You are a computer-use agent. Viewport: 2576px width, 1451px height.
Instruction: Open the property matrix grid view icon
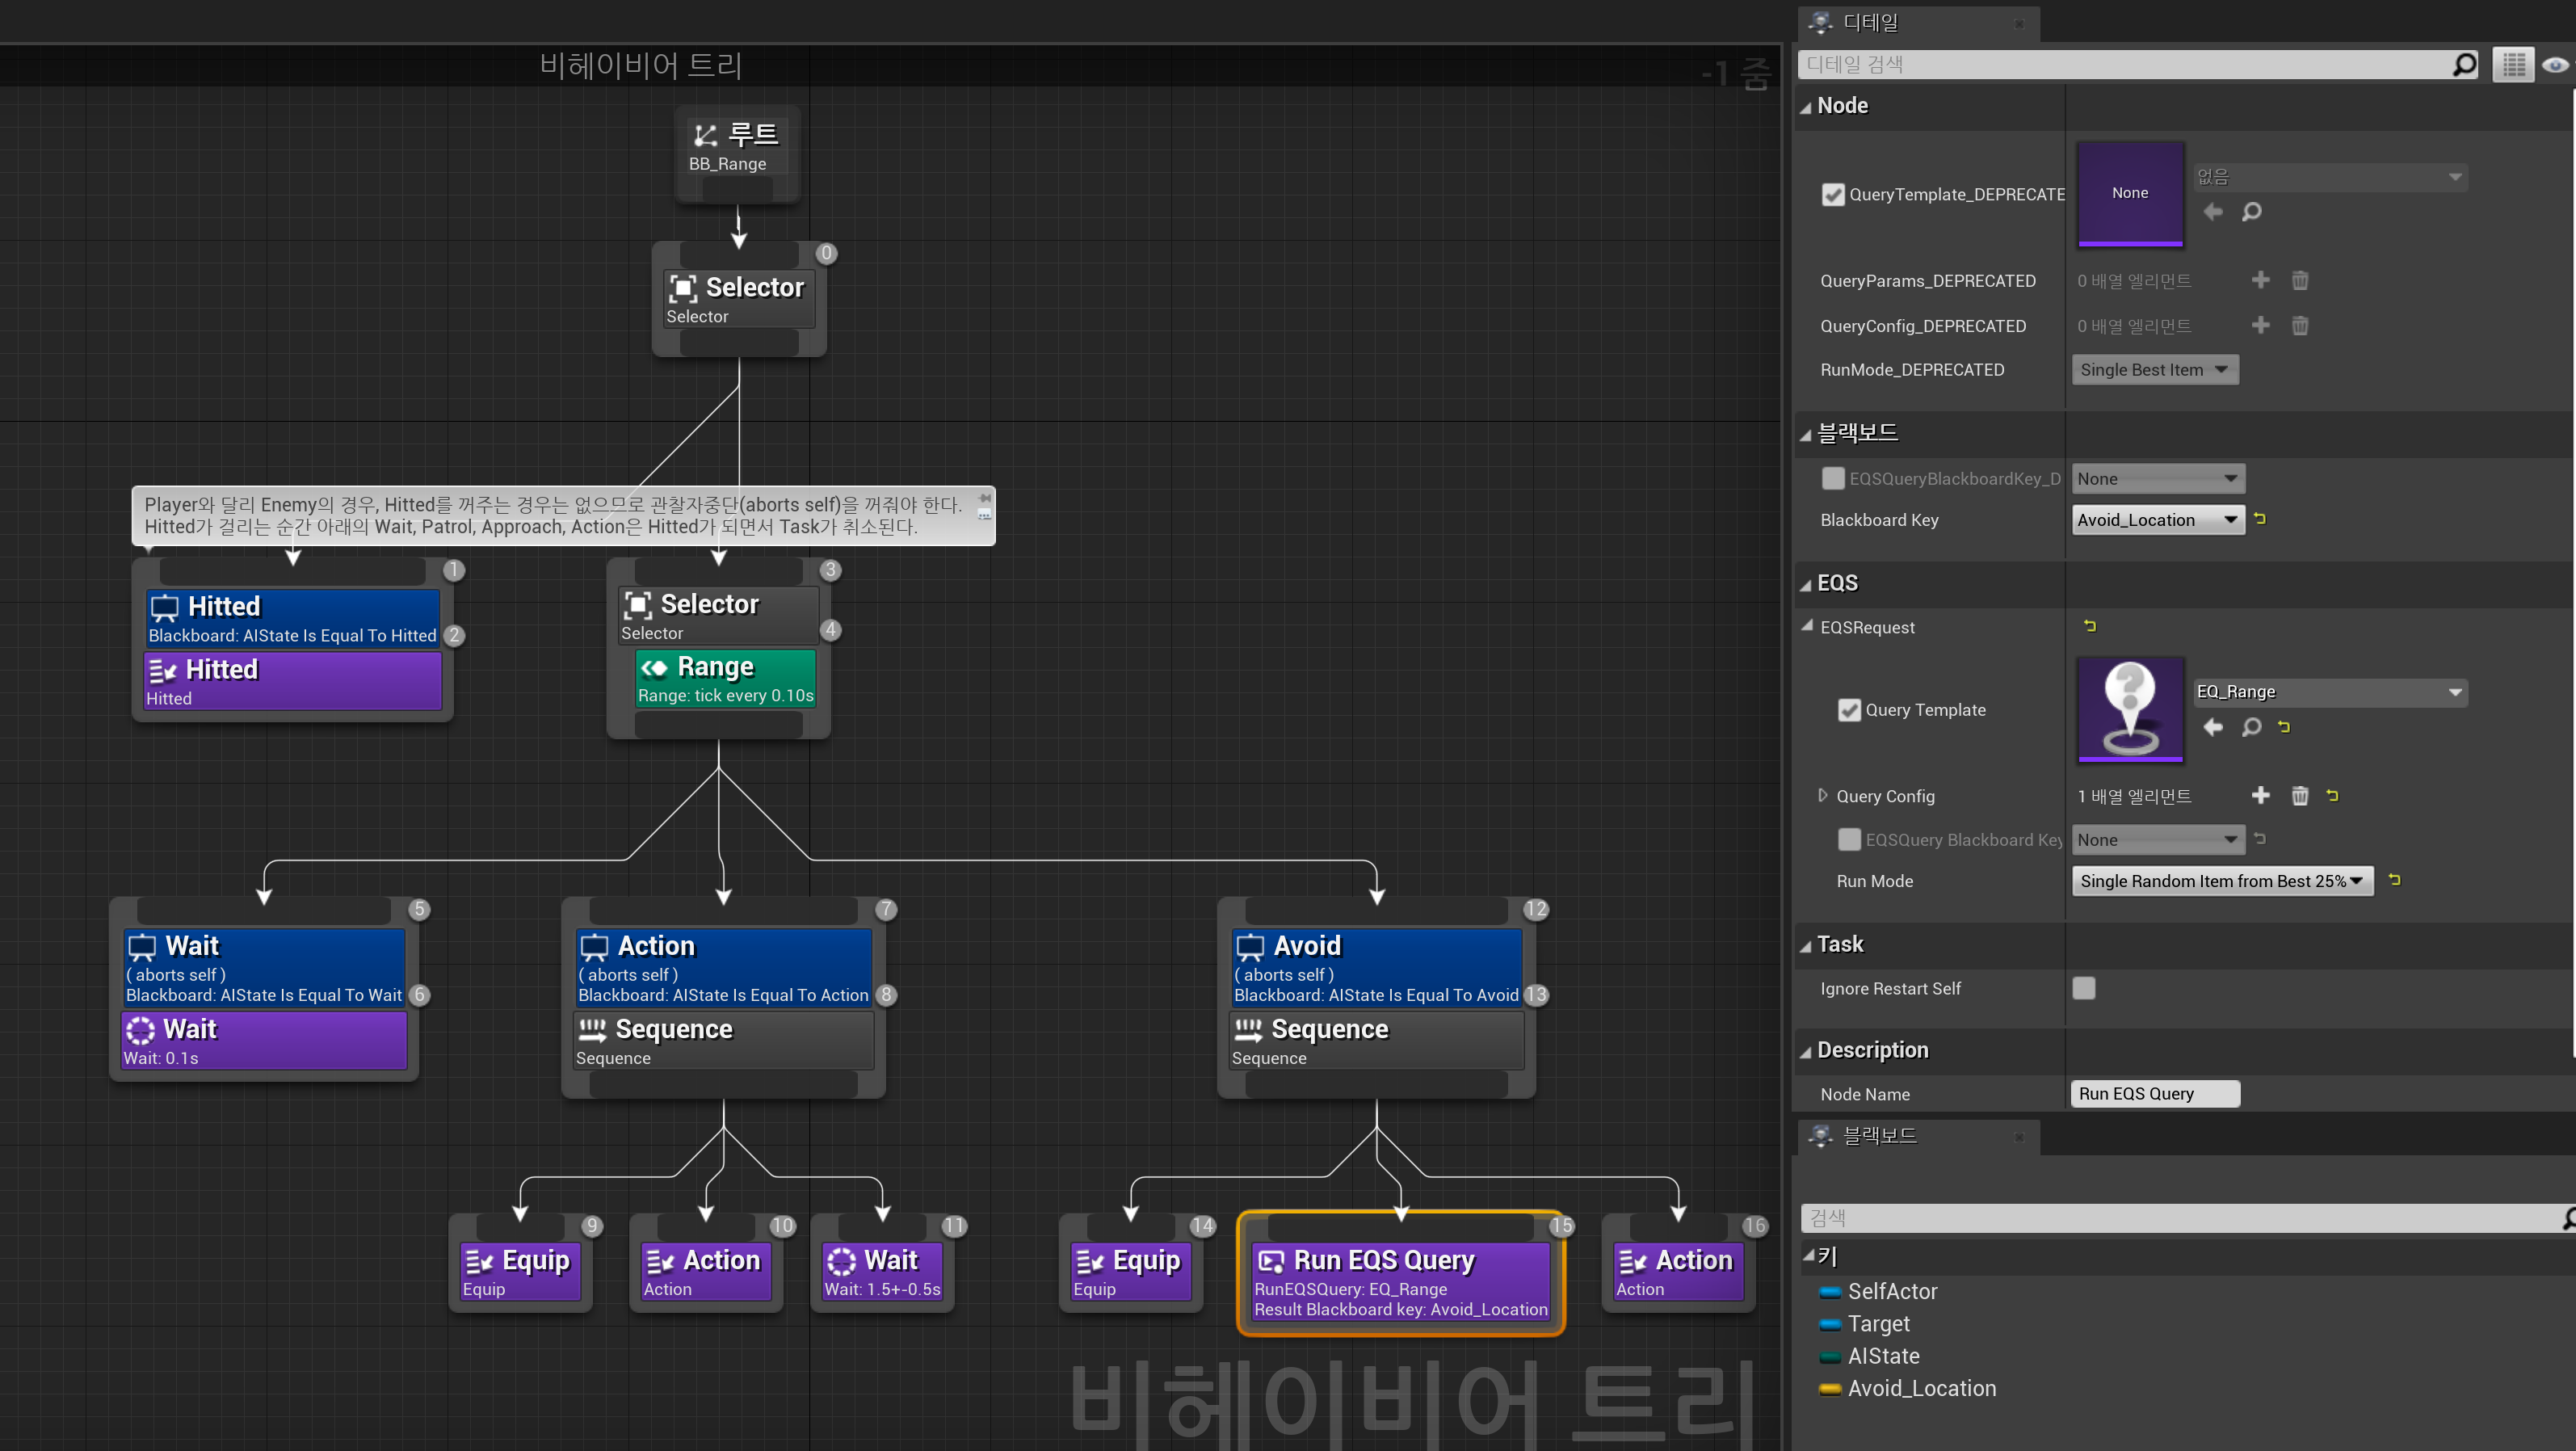(x=2513, y=65)
